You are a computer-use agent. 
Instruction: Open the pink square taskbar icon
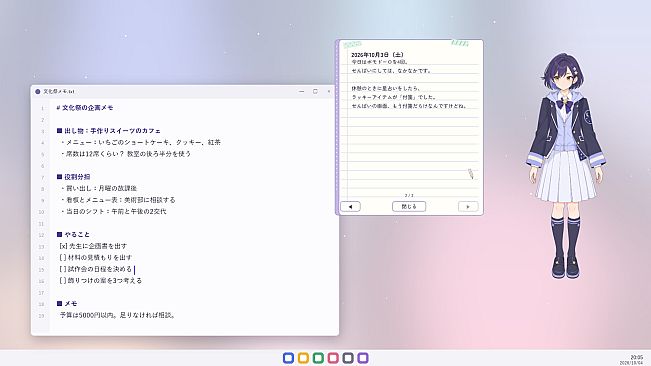pos(333,358)
